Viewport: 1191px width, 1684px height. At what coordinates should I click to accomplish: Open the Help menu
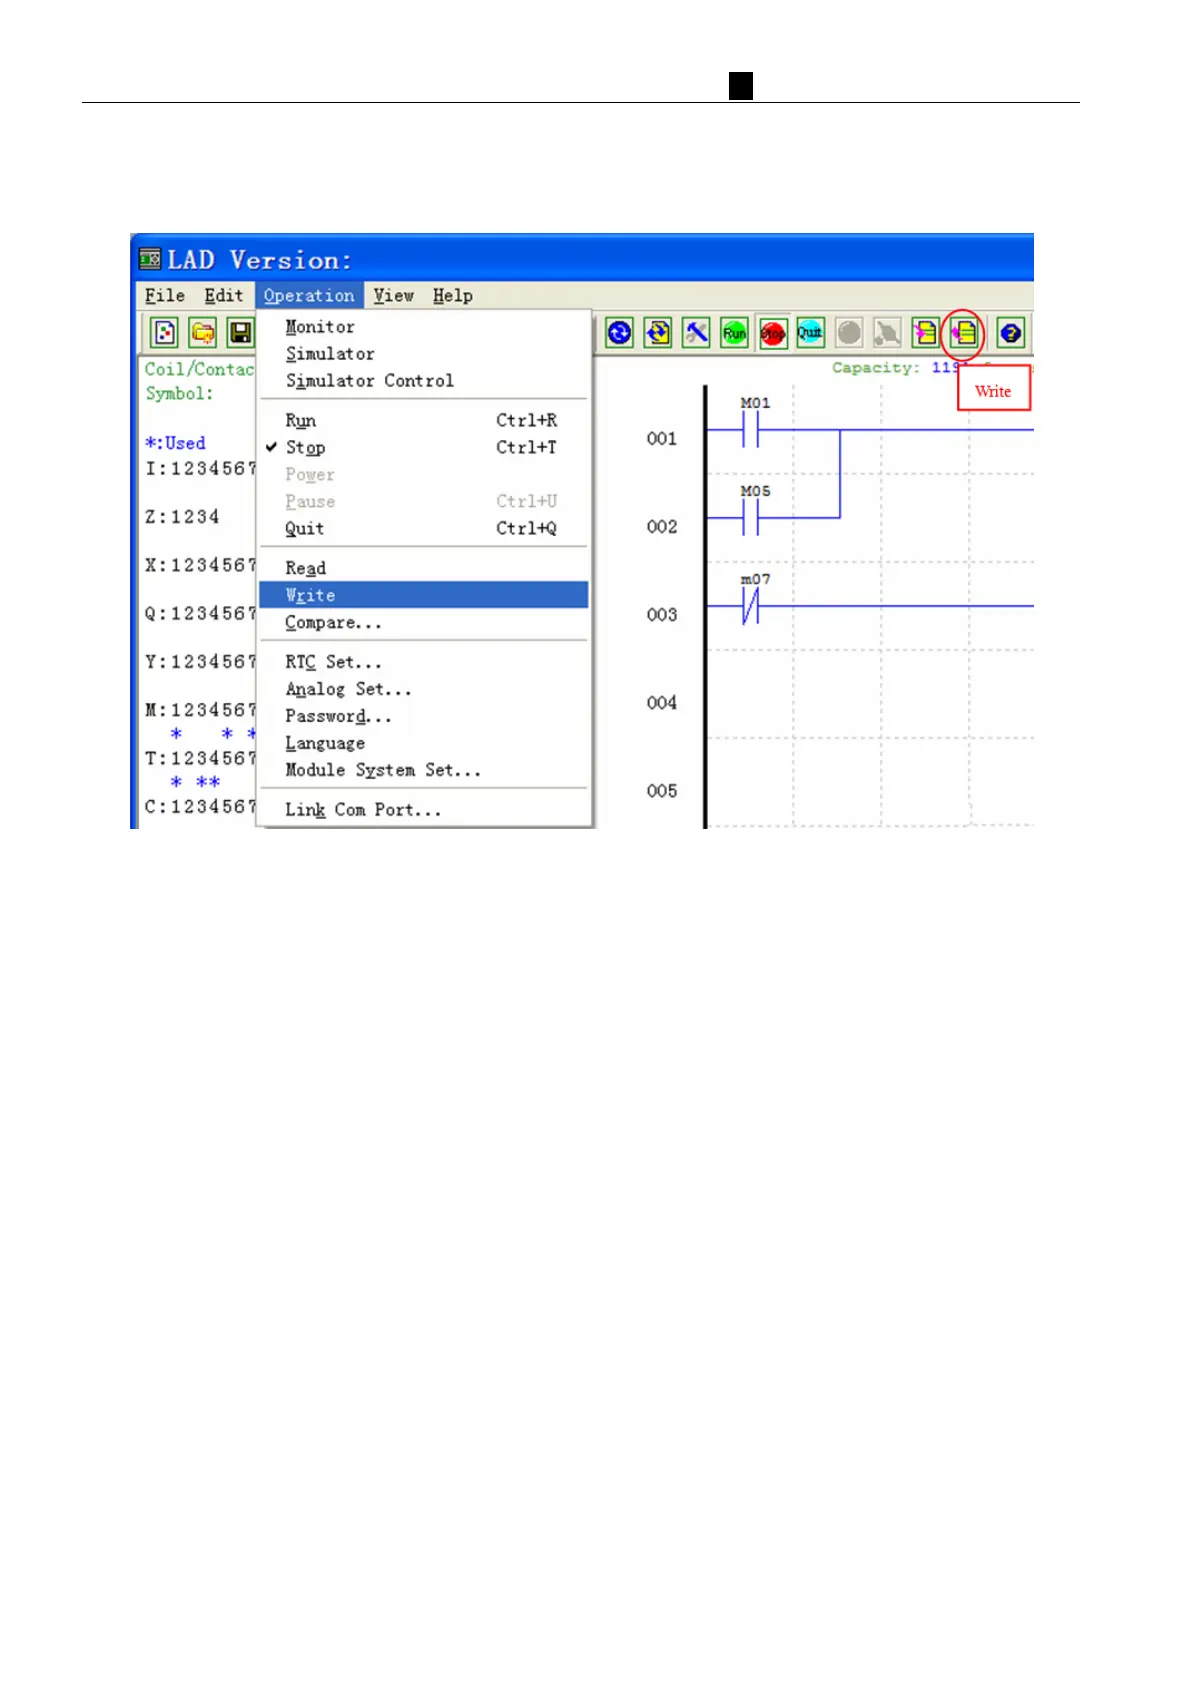pyautogui.click(x=453, y=296)
